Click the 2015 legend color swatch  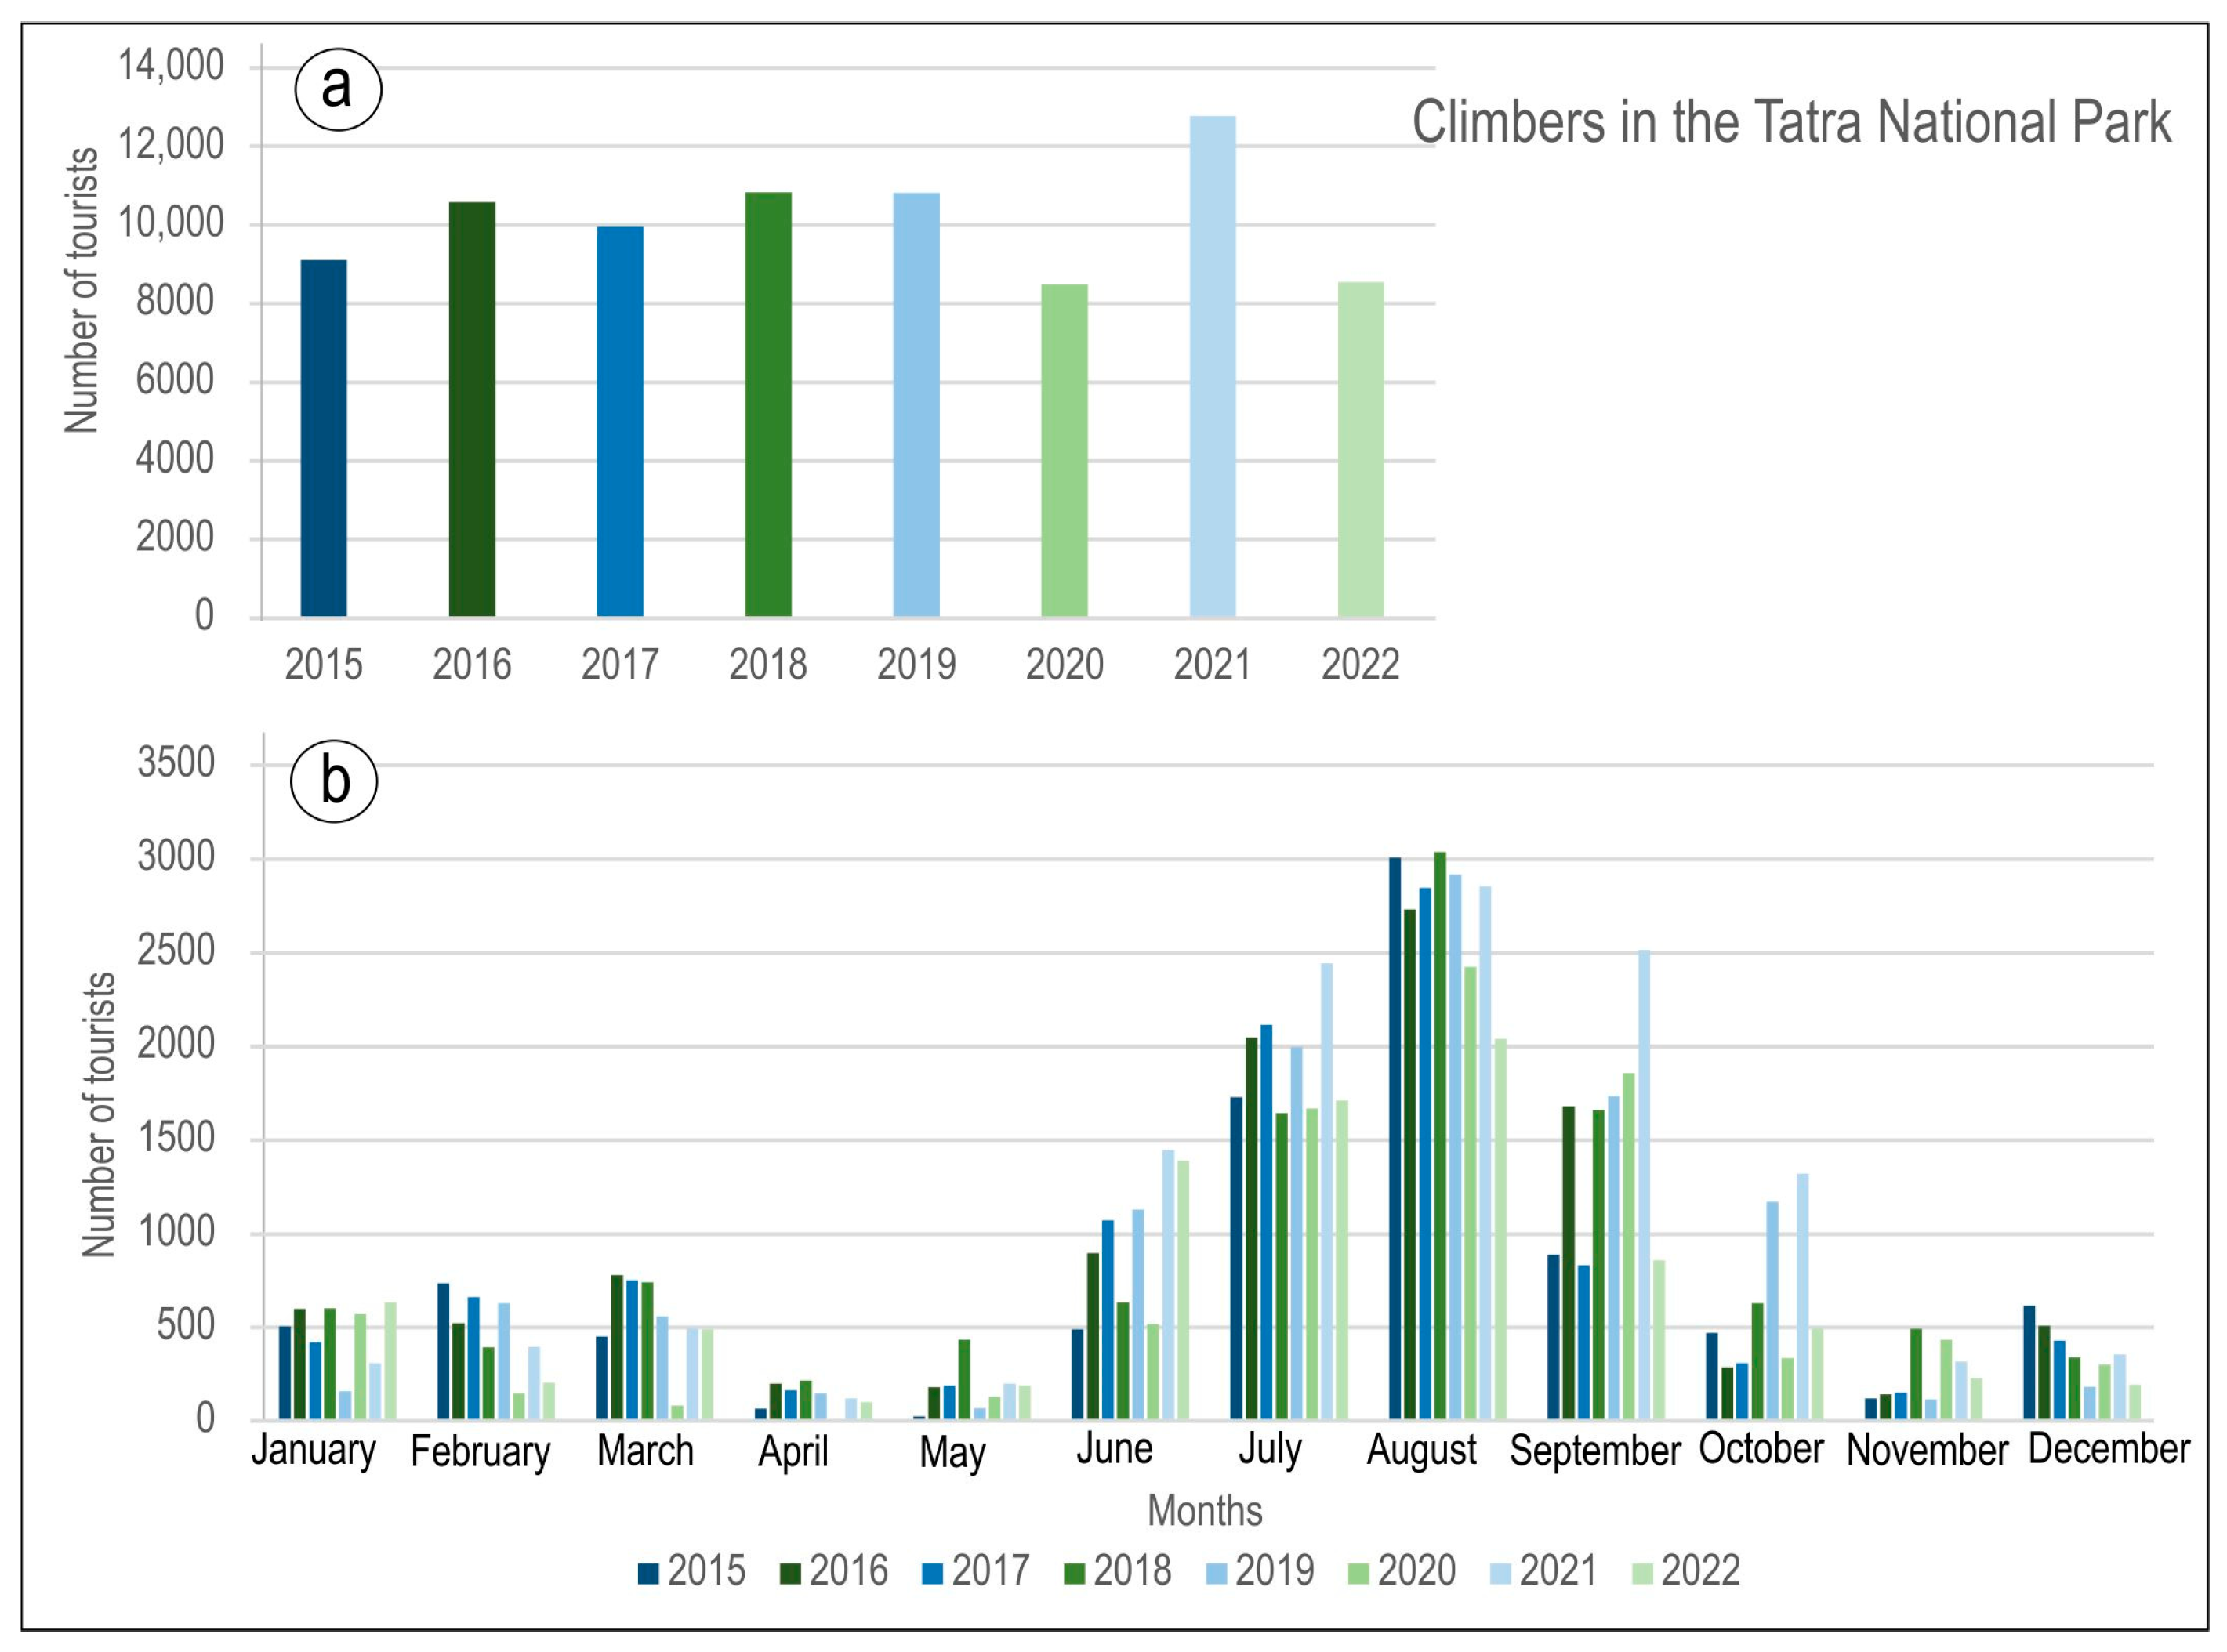648,1573
